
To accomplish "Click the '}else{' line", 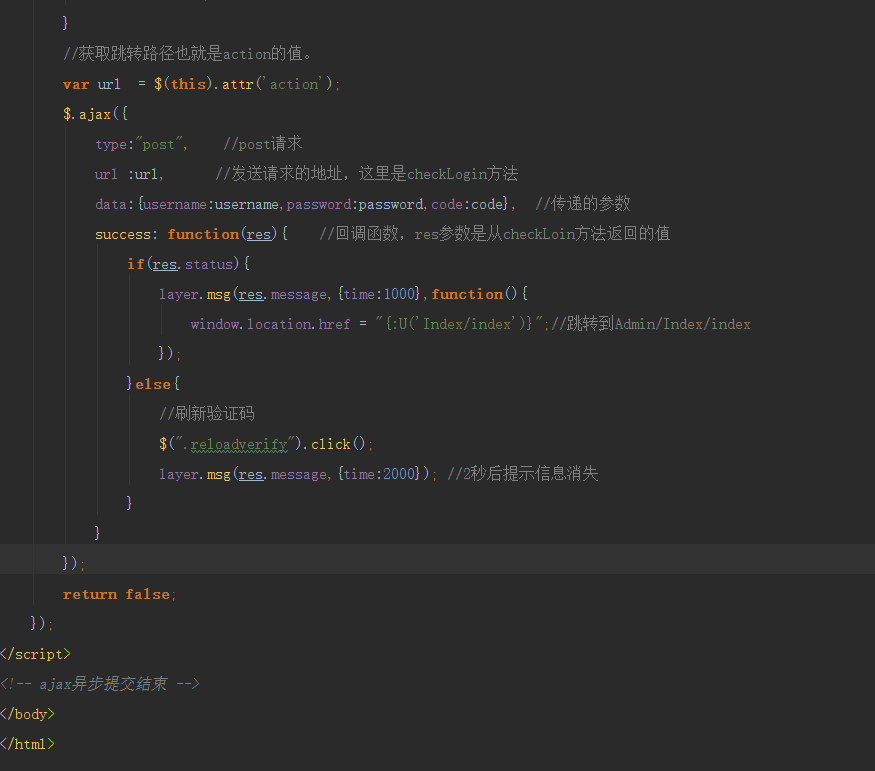I will coord(153,384).
